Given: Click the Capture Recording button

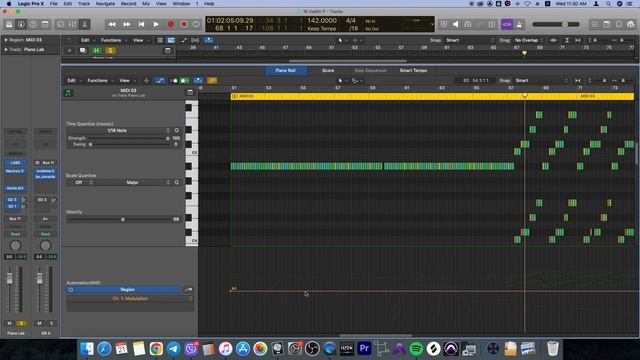Looking at the screenshot, I should 184,24.
